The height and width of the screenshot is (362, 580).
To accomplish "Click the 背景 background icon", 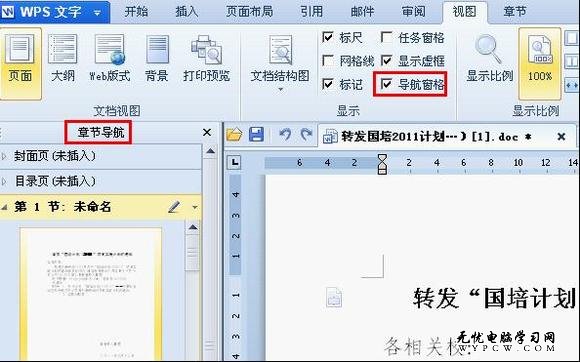I will [157, 50].
